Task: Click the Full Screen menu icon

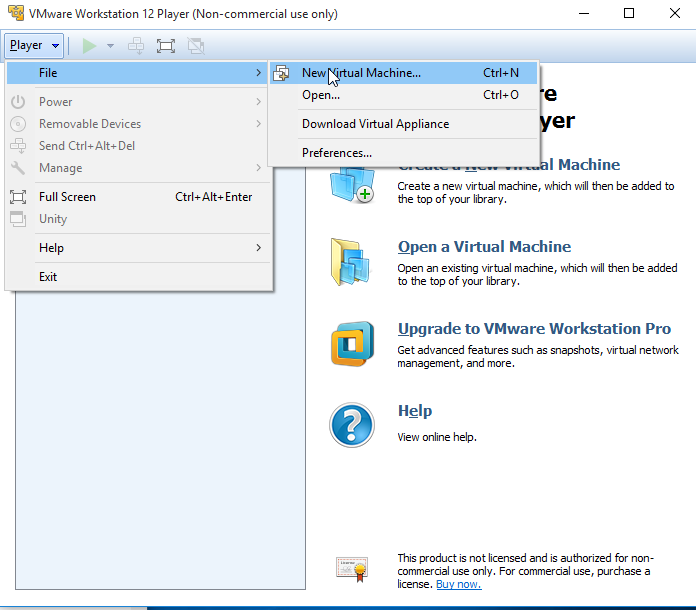Action: (x=18, y=197)
